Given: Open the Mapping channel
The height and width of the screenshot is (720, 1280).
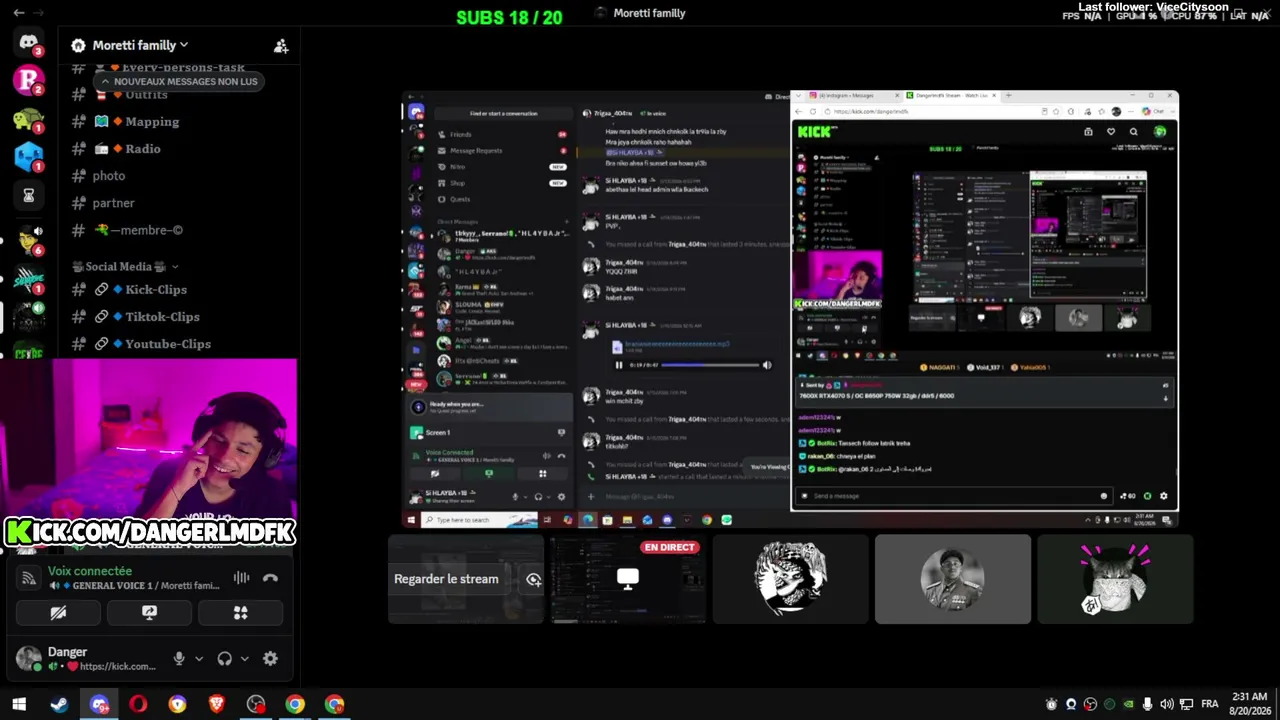Looking at the screenshot, I should click(152, 122).
